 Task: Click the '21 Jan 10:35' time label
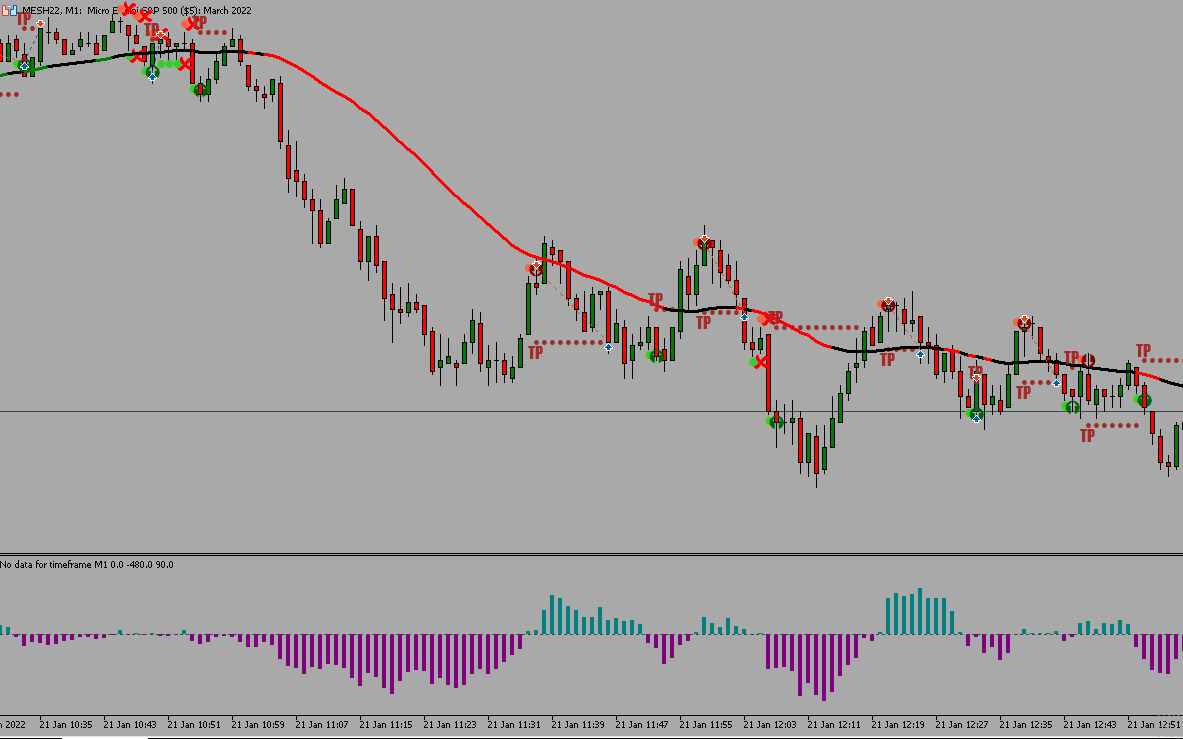click(x=66, y=725)
